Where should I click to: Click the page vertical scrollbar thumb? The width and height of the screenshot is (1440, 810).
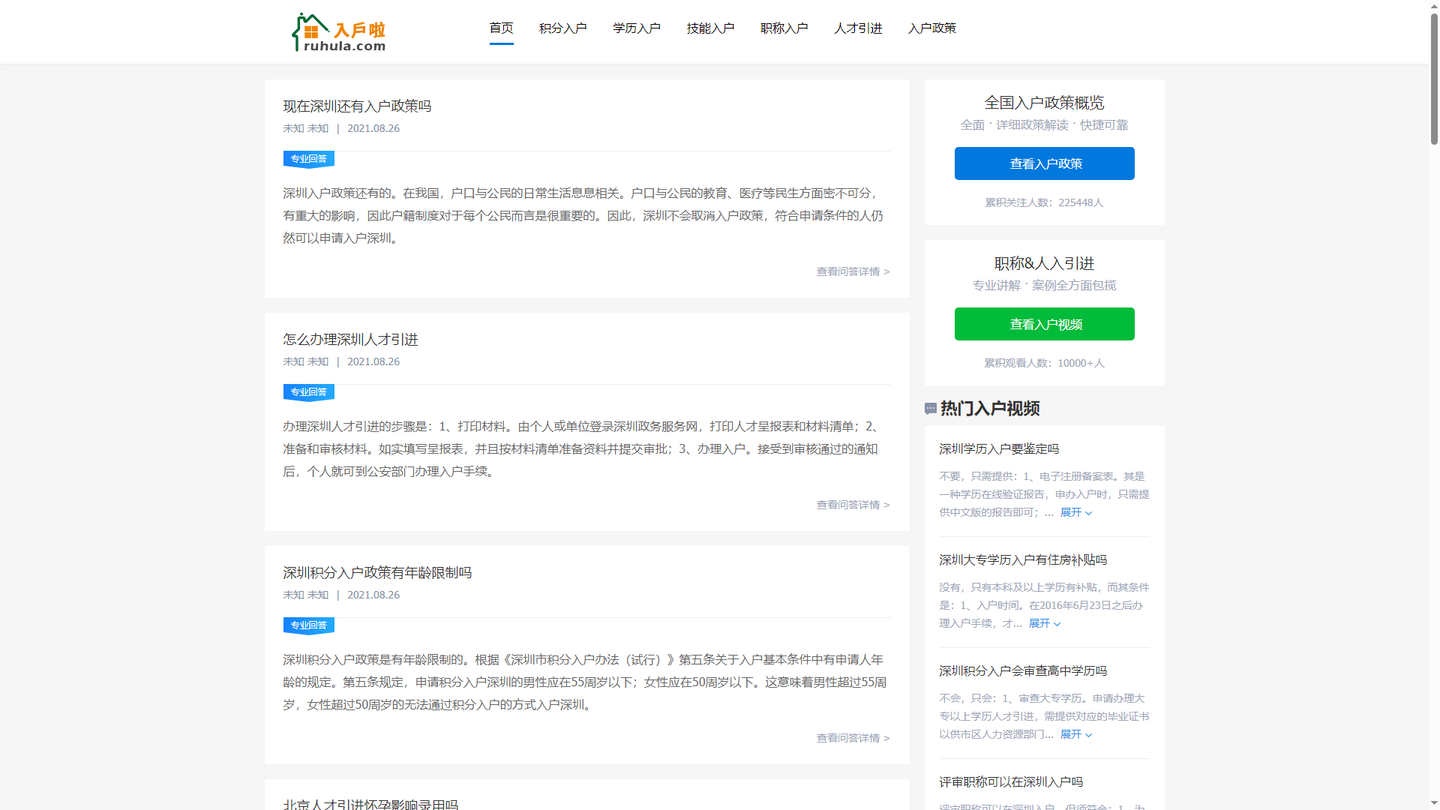coord(1434,79)
